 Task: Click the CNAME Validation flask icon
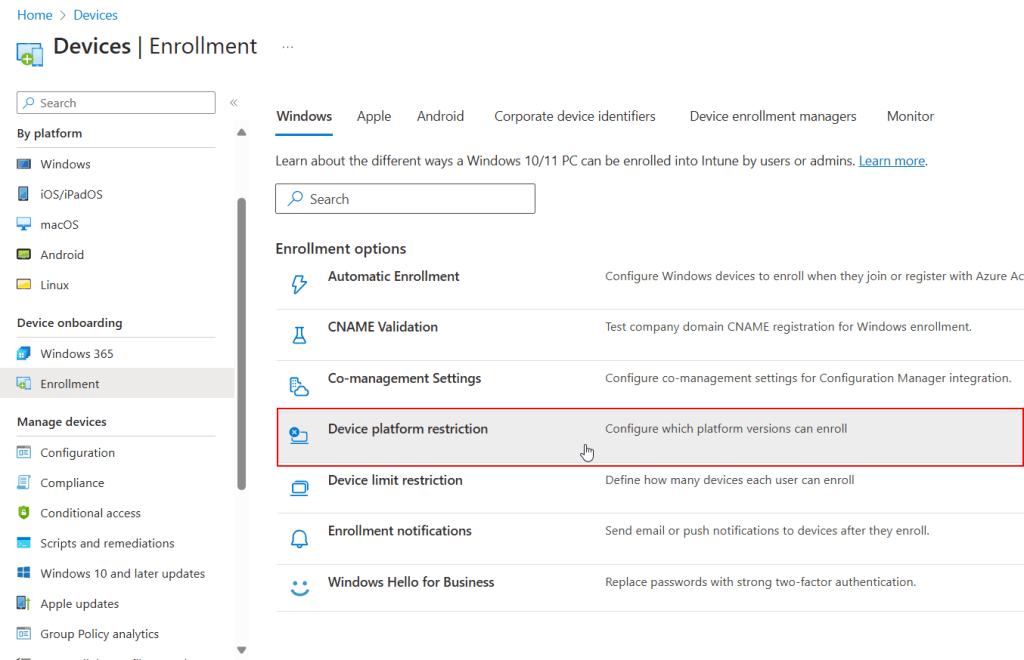pyautogui.click(x=298, y=335)
